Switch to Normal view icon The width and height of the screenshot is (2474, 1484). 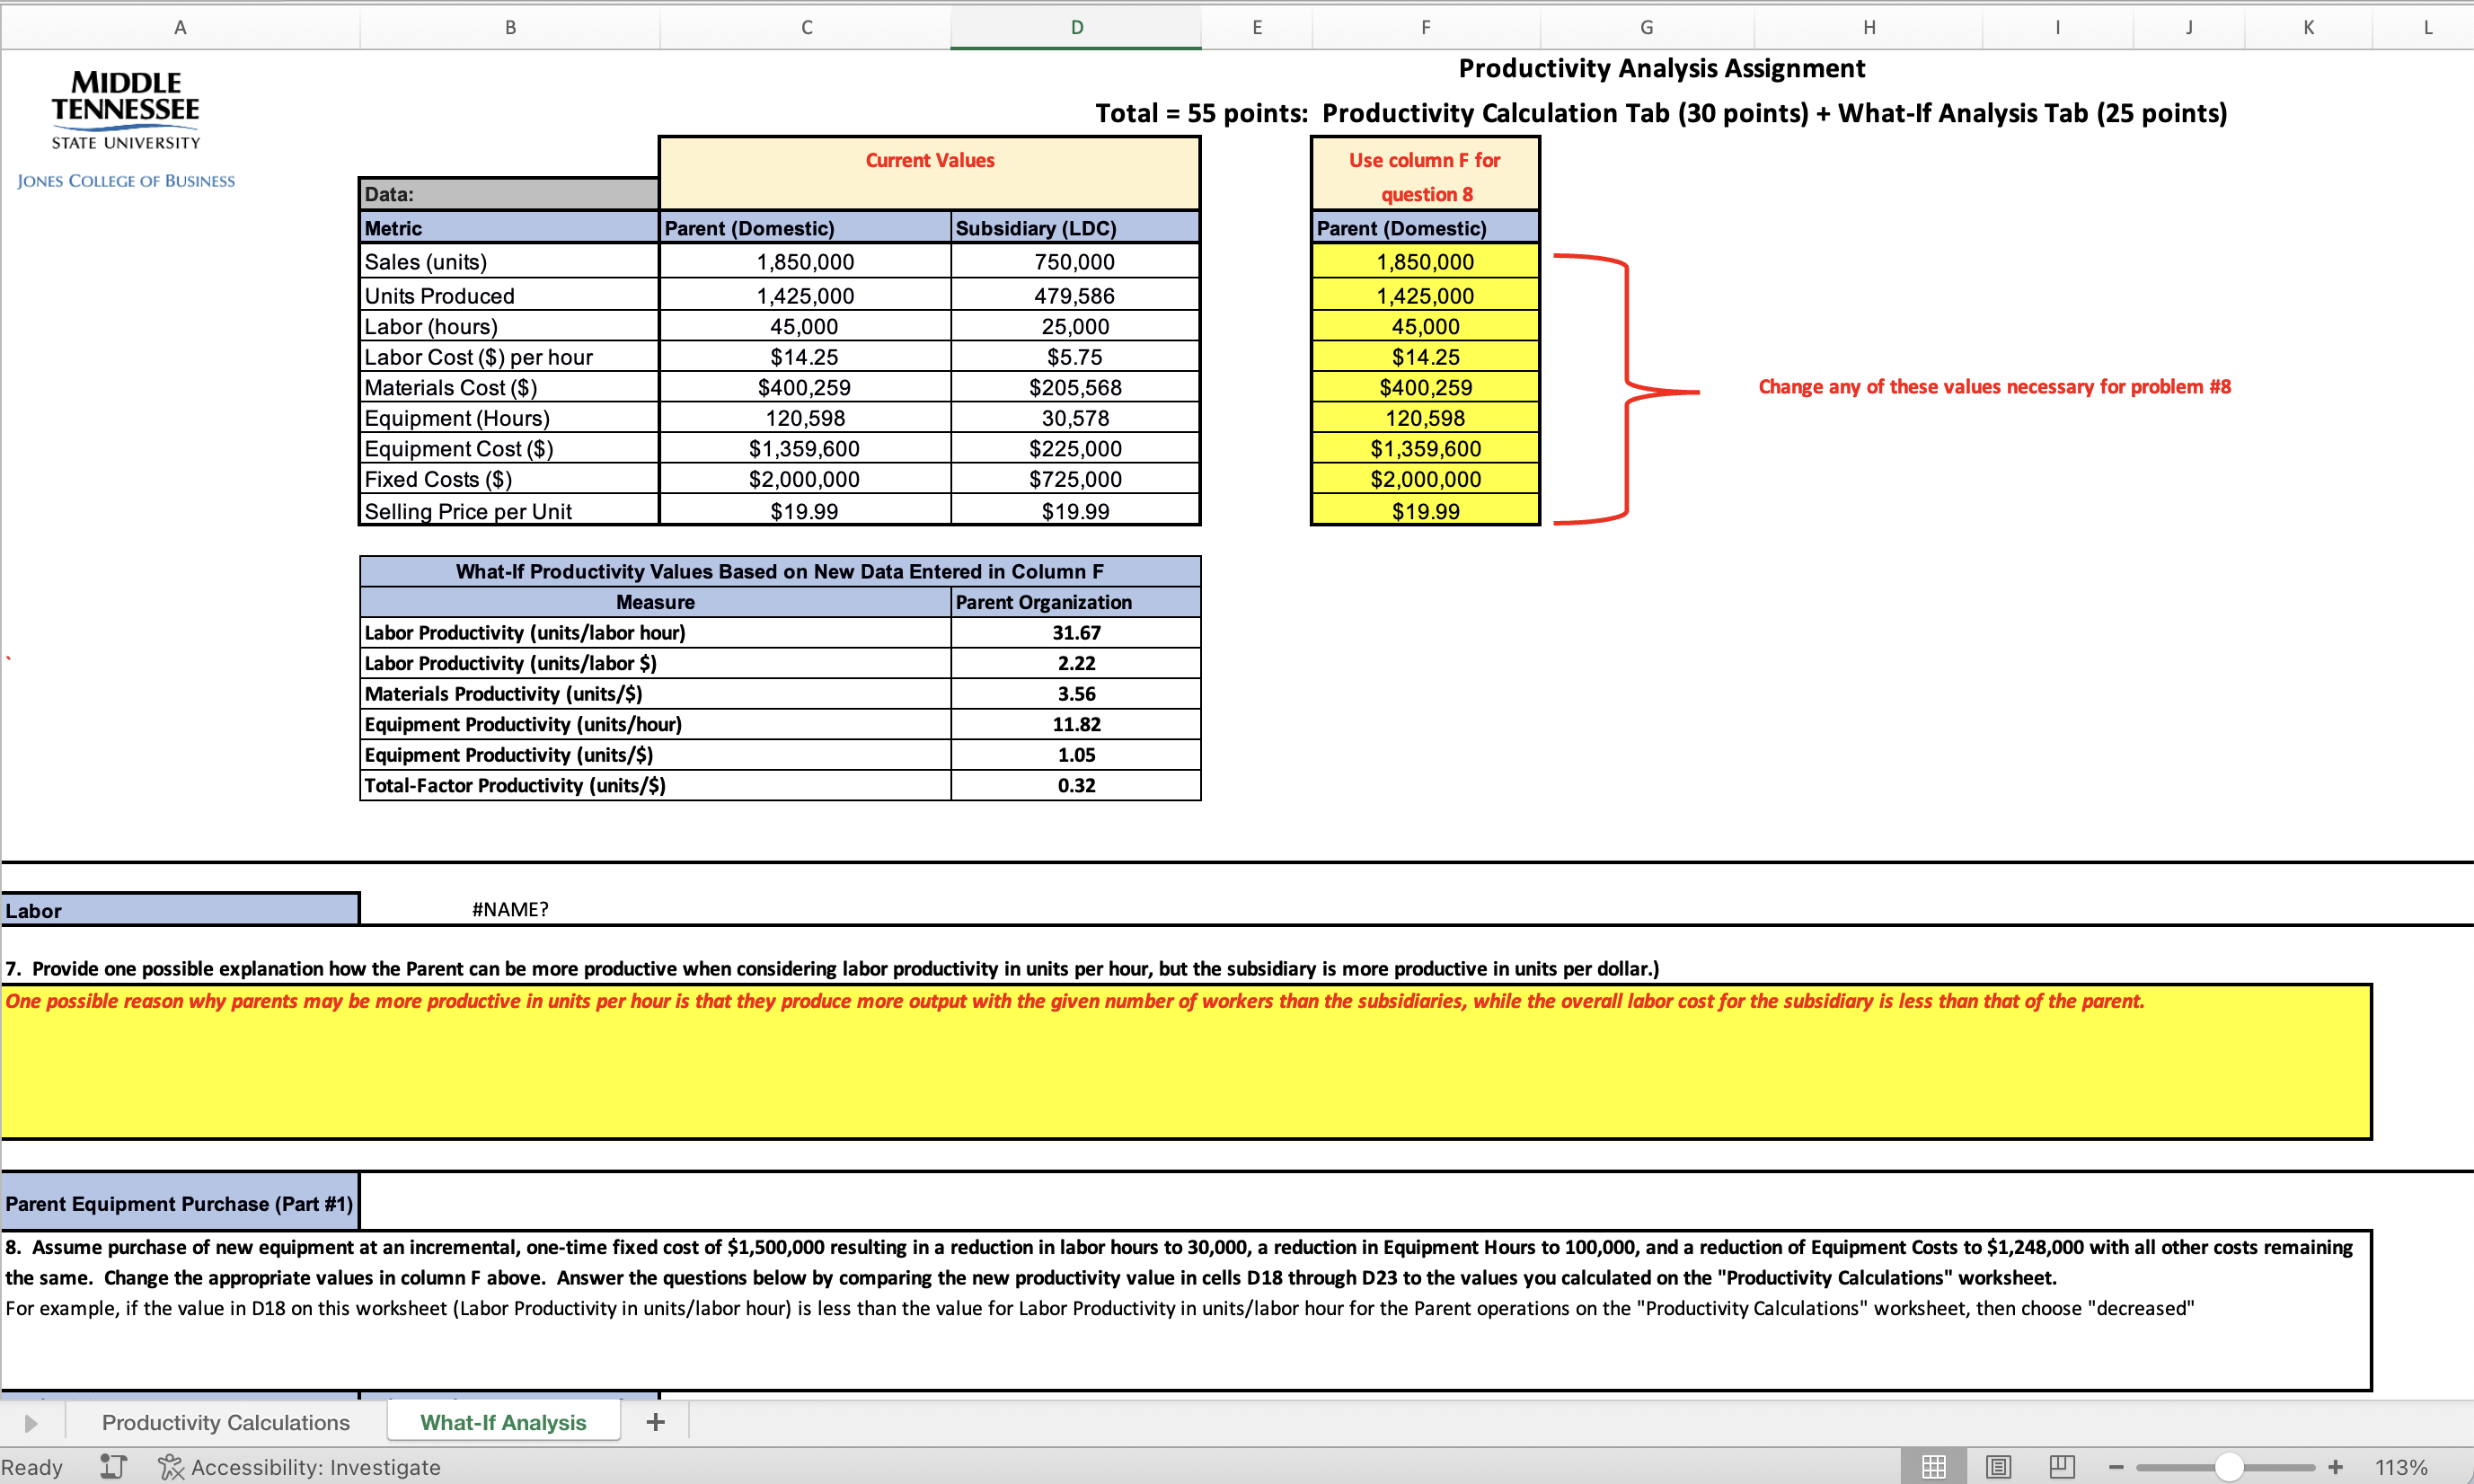[1934, 1467]
